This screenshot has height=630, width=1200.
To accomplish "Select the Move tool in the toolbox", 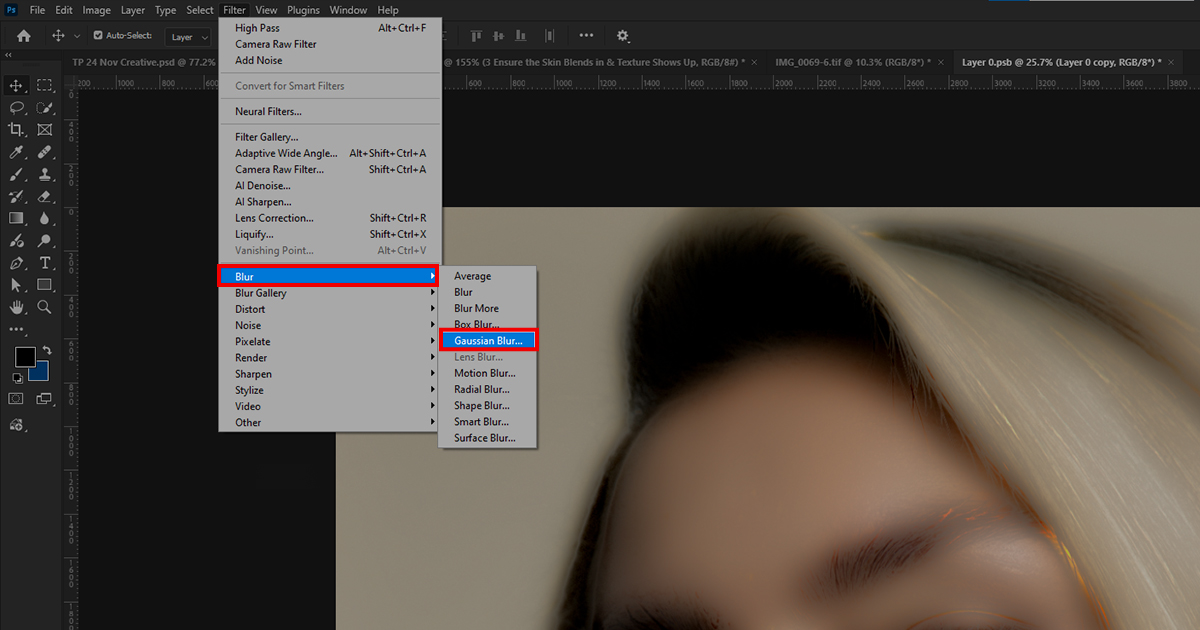I will tap(16, 86).
